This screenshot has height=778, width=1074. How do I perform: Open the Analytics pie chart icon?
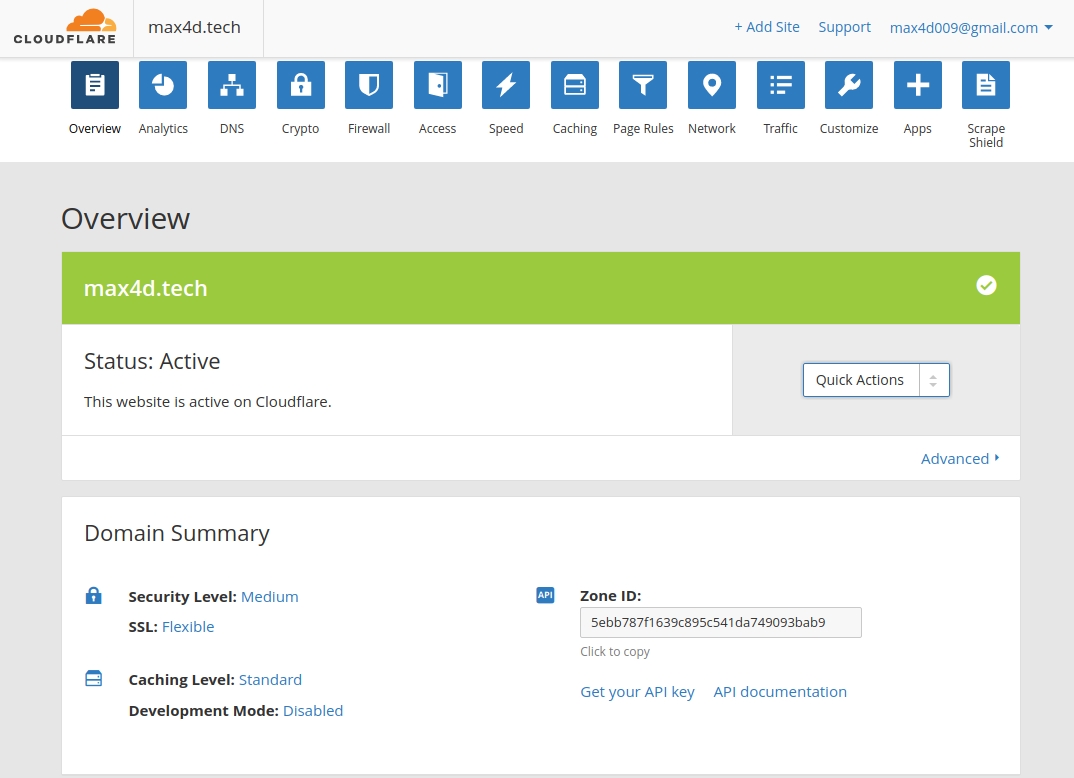[x=163, y=85]
